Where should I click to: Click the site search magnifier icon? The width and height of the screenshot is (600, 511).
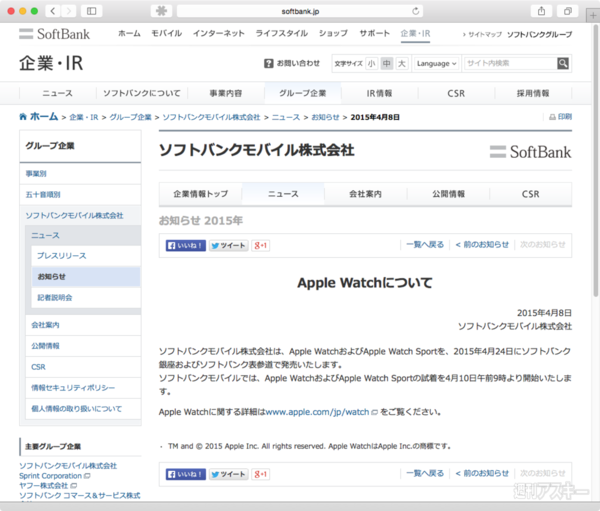coord(562,63)
